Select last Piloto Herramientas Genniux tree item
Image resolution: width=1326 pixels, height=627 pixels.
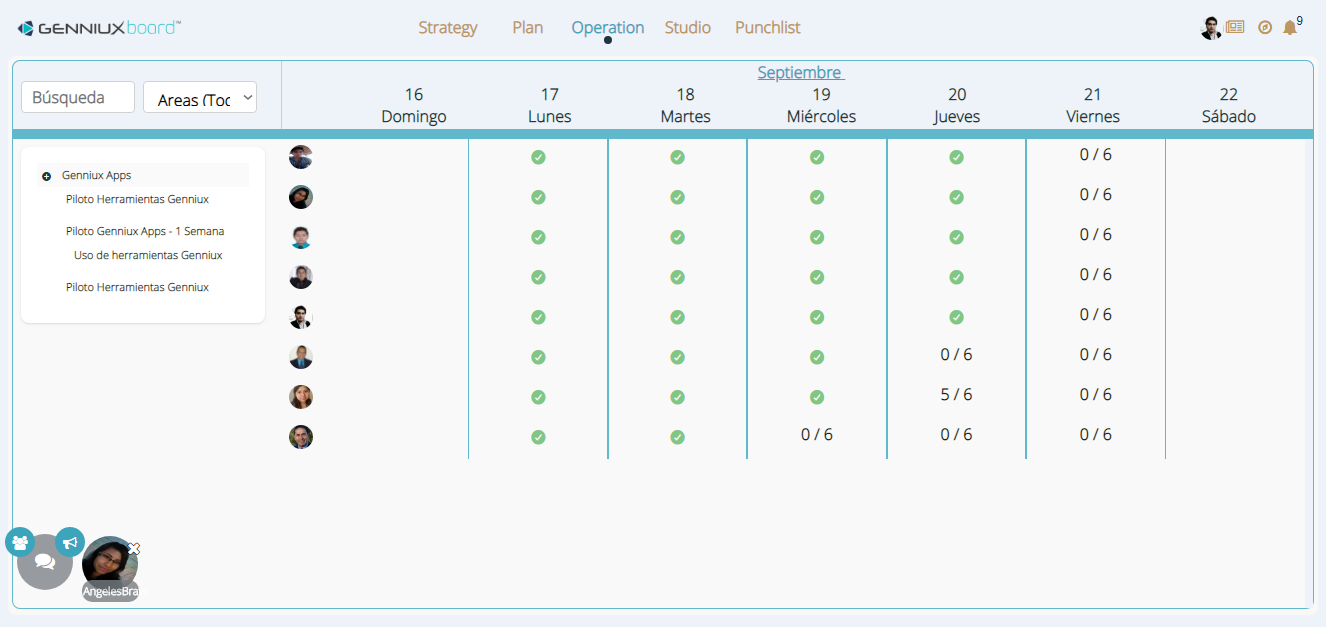point(137,287)
